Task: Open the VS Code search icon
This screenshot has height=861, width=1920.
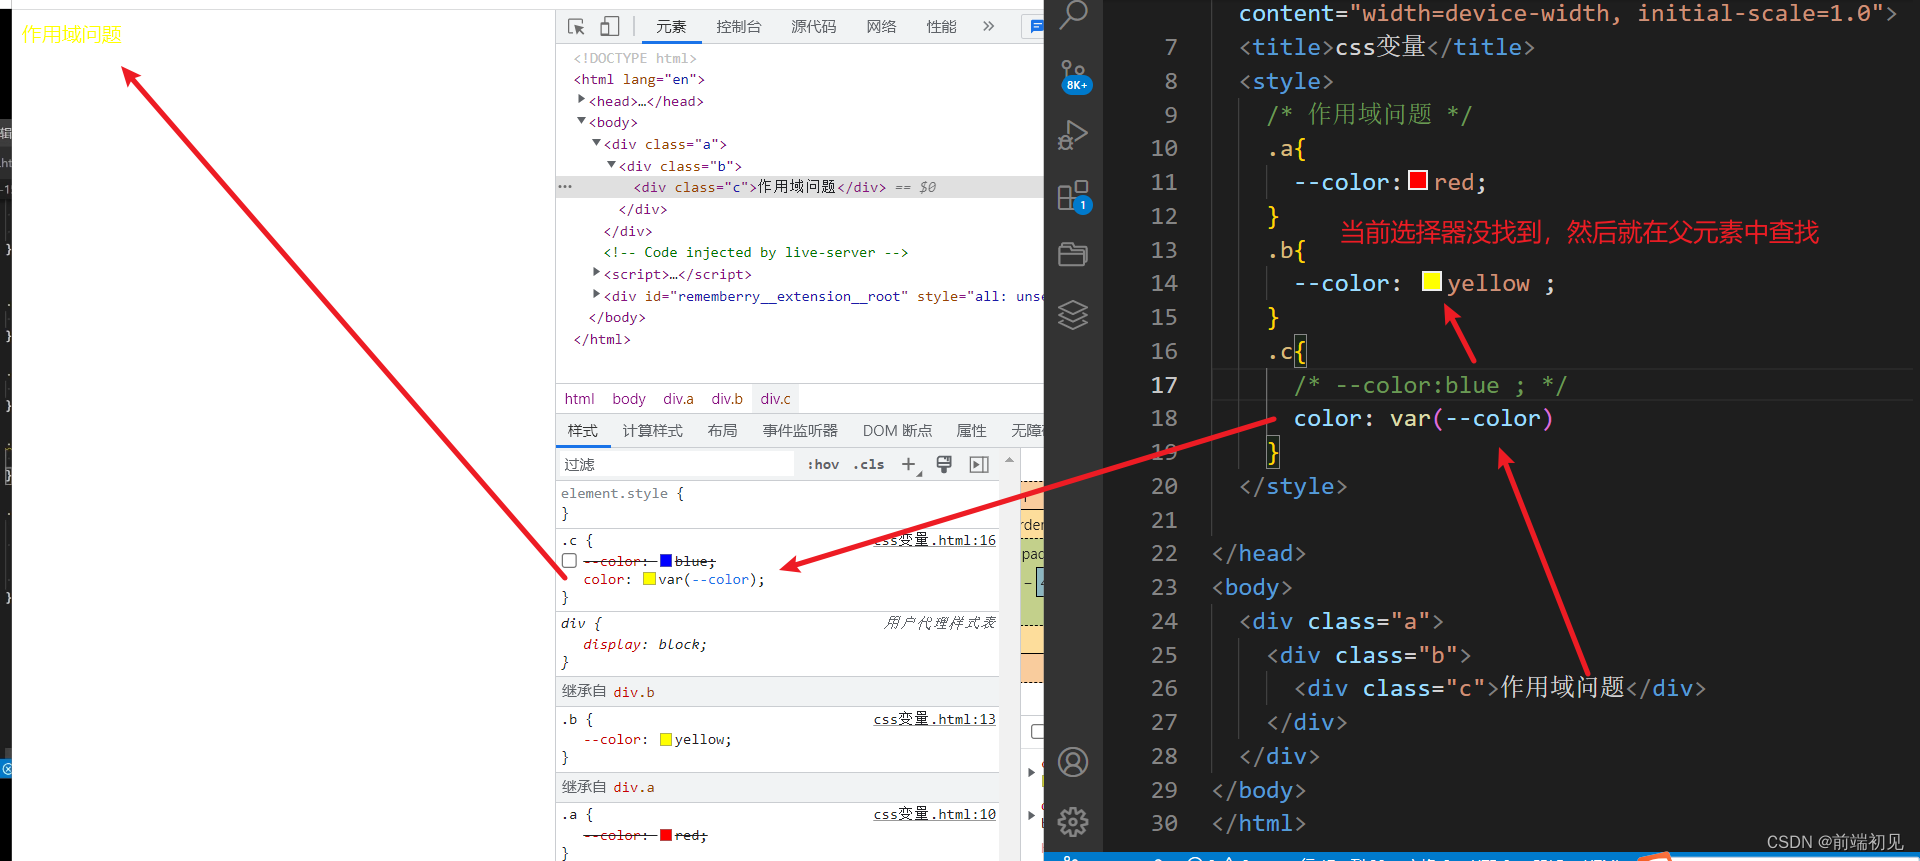Action: point(1073,15)
